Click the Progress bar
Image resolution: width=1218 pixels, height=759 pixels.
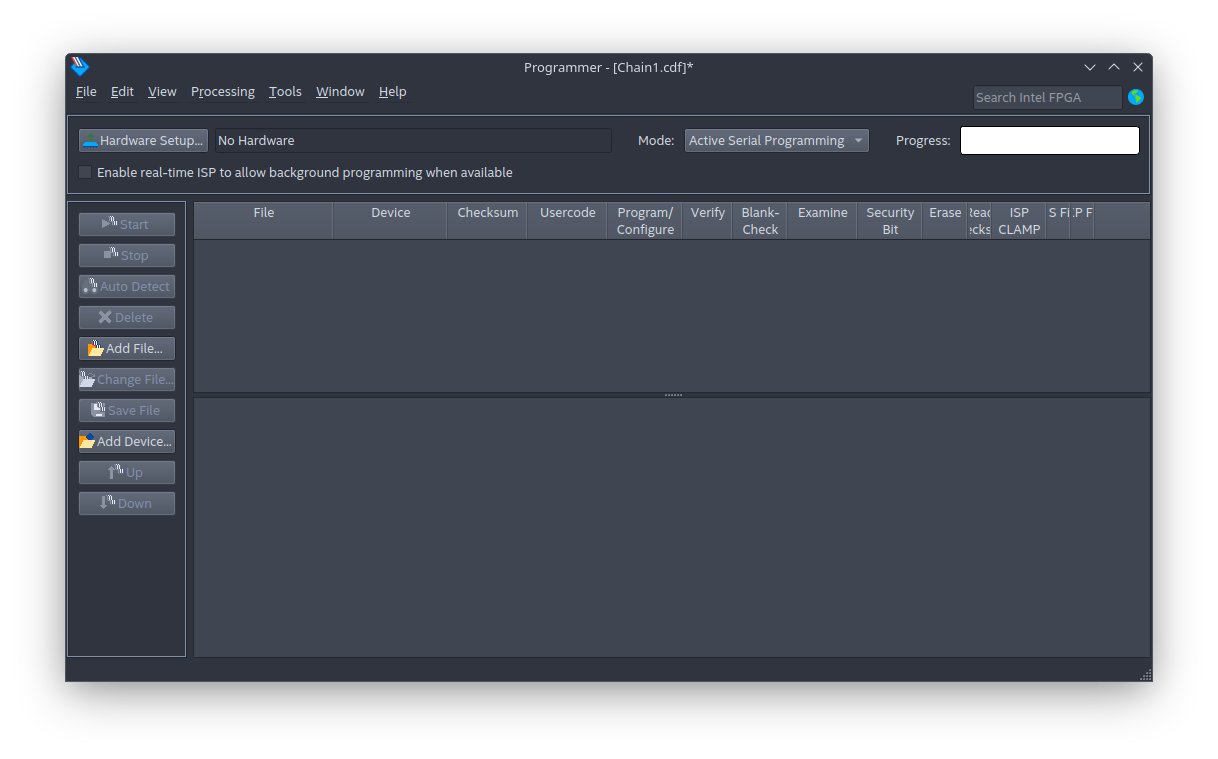(1049, 141)
